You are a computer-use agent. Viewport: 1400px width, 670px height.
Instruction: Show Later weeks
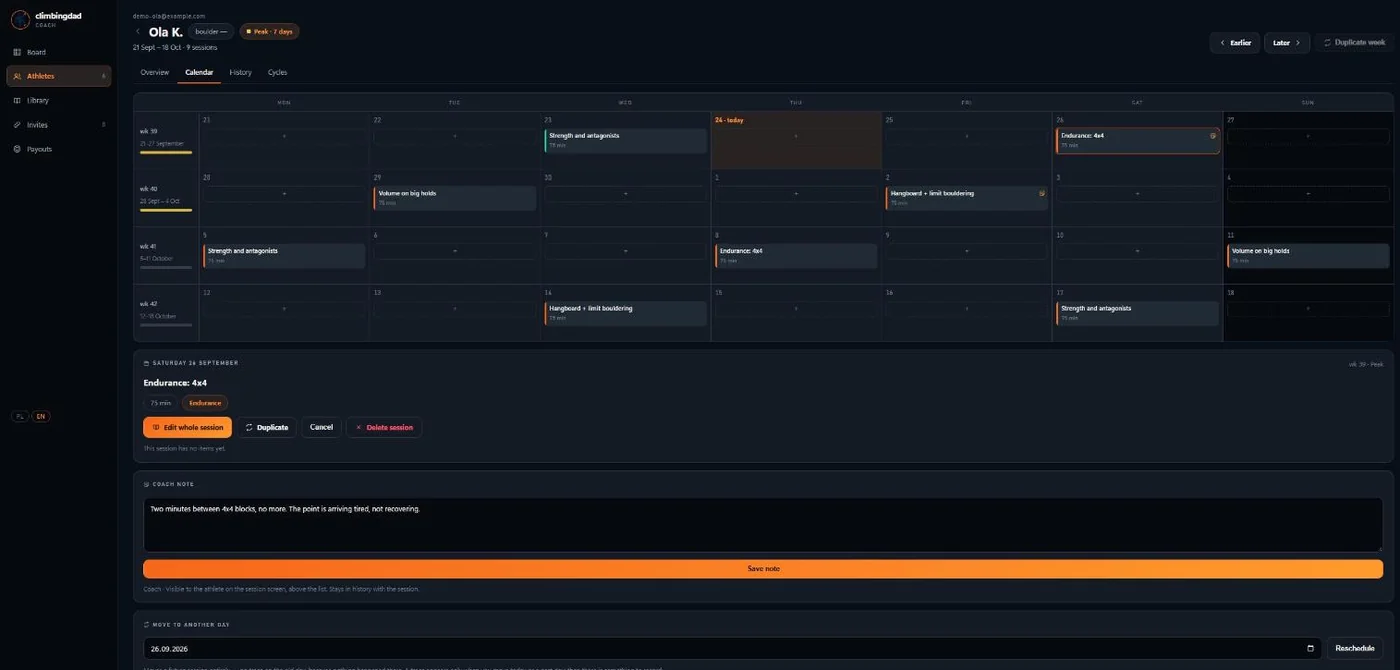click(x=1286, y=43)
